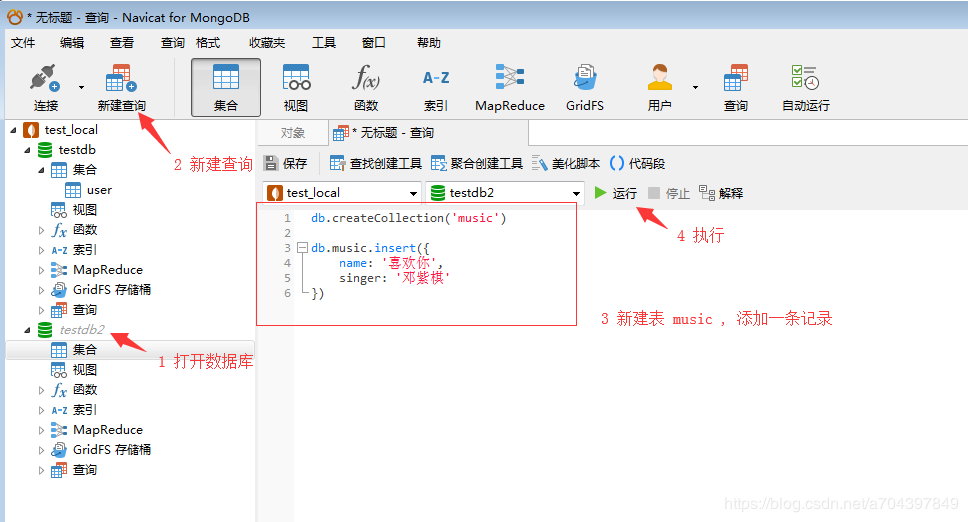Click the New Query (新建查询) toolbar icon
Screen dimensions: 968x522
[121, 78]
